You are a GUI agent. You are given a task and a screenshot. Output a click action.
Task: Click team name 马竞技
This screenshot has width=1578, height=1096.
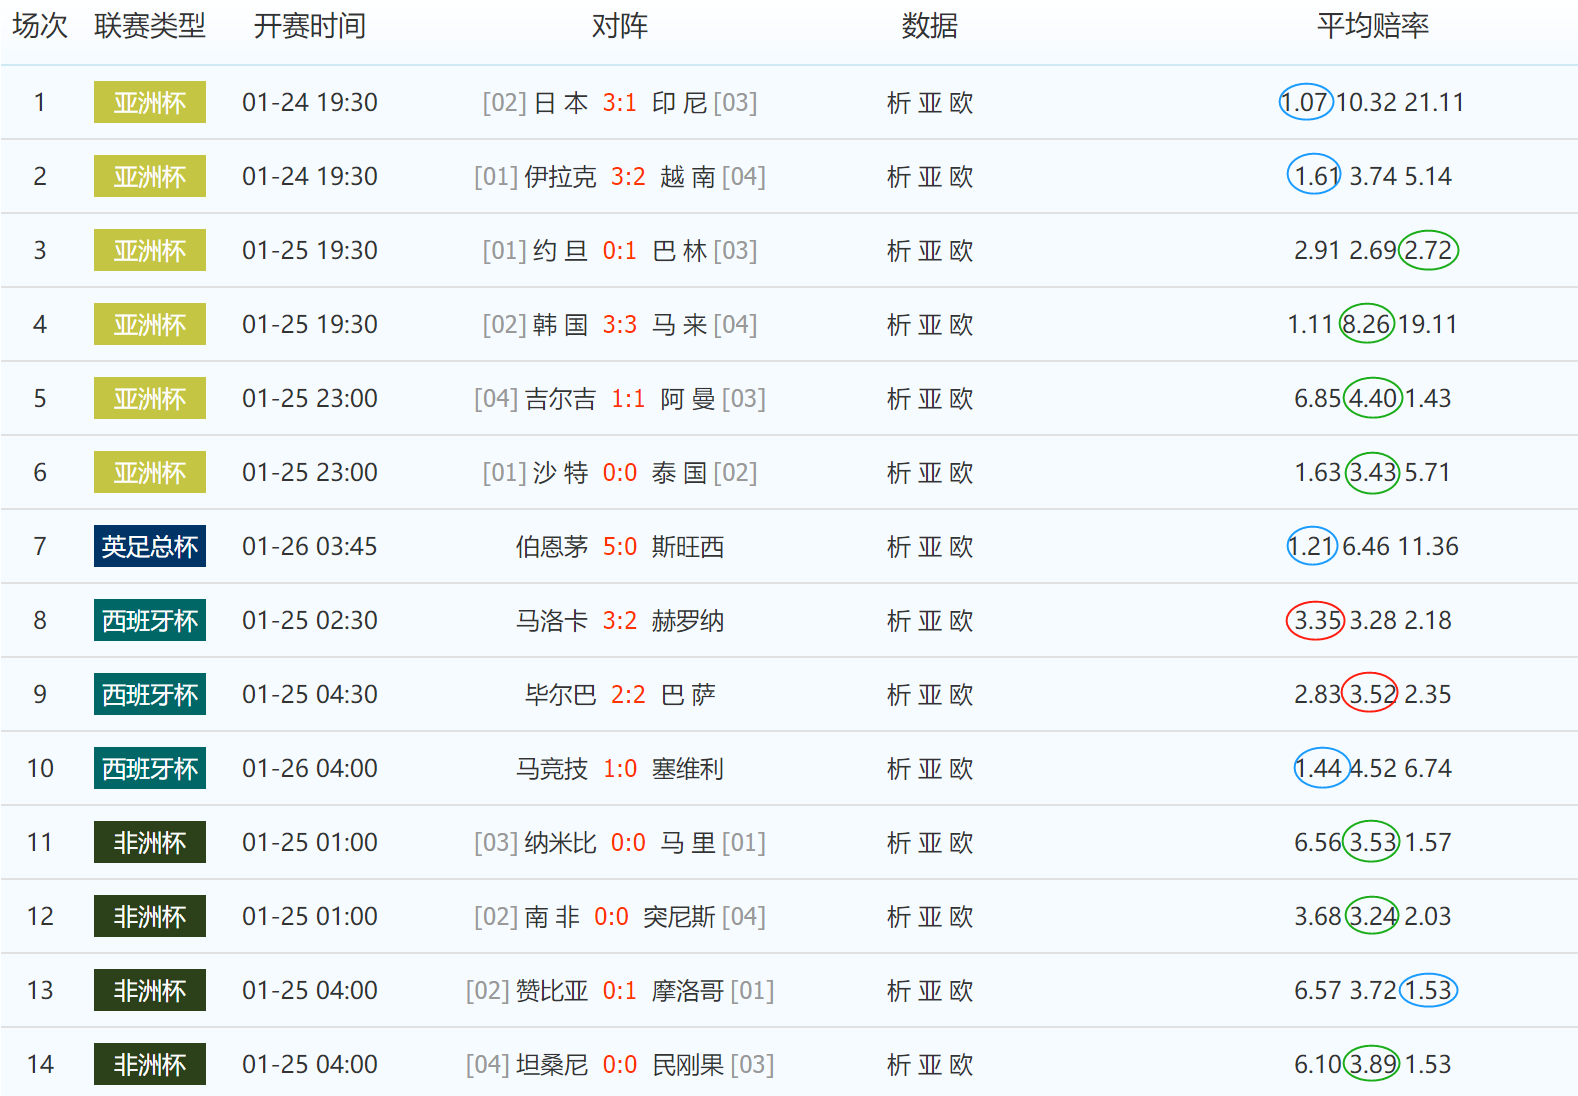point(551,769)
